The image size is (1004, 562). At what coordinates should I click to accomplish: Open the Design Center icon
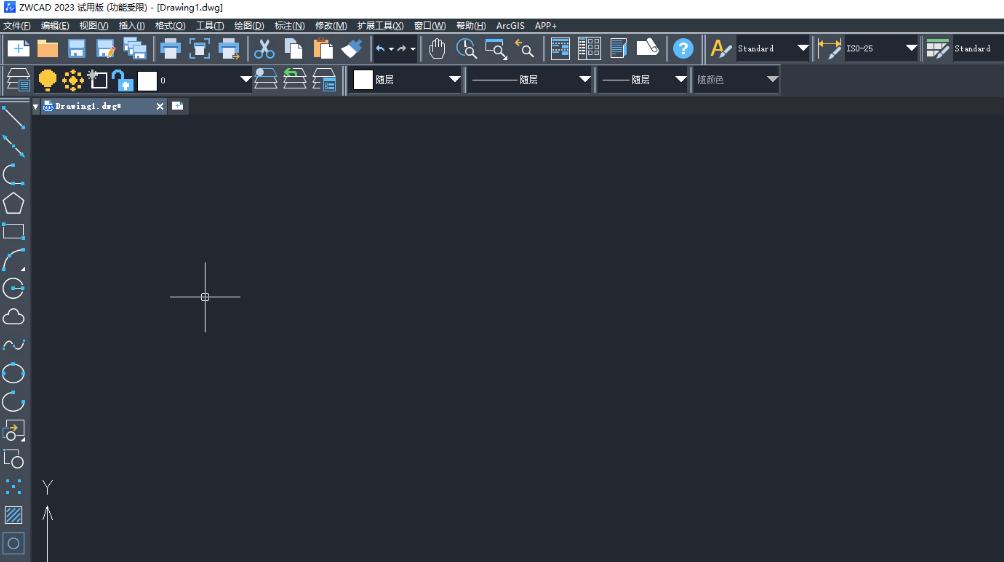click(x=589, y=49)
